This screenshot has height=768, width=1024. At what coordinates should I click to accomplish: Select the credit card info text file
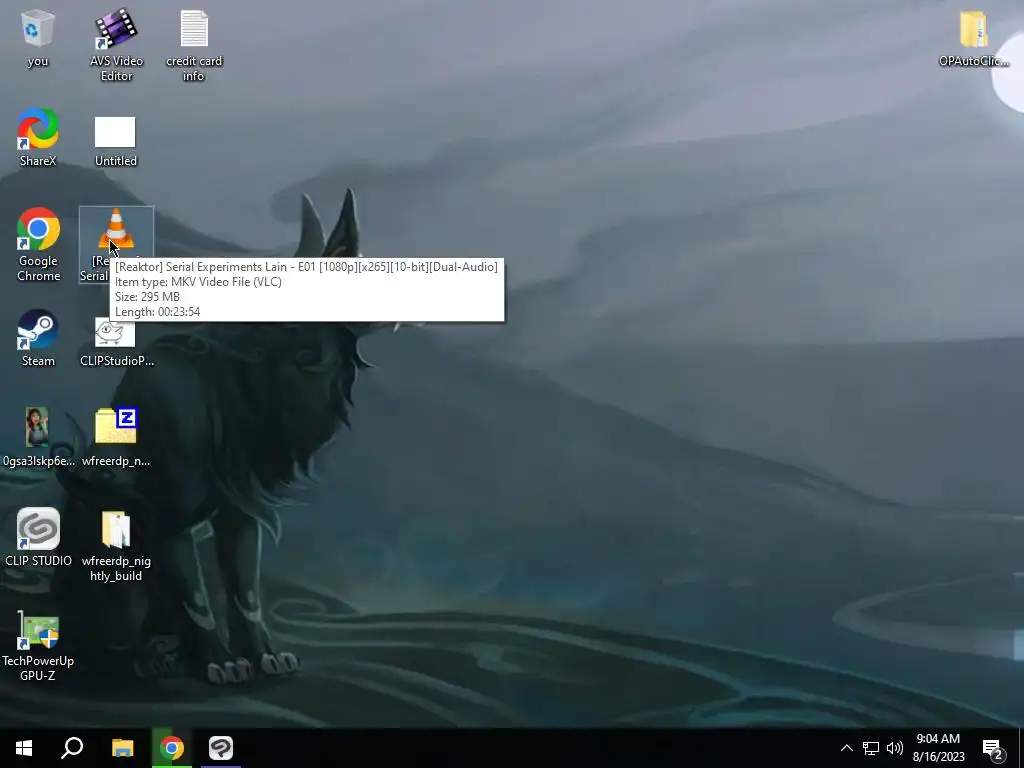pos(194,44)
